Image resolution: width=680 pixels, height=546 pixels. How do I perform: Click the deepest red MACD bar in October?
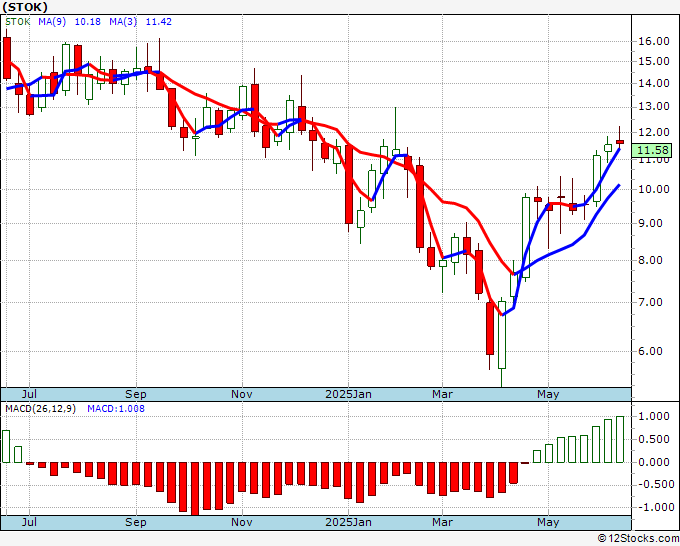195,489
